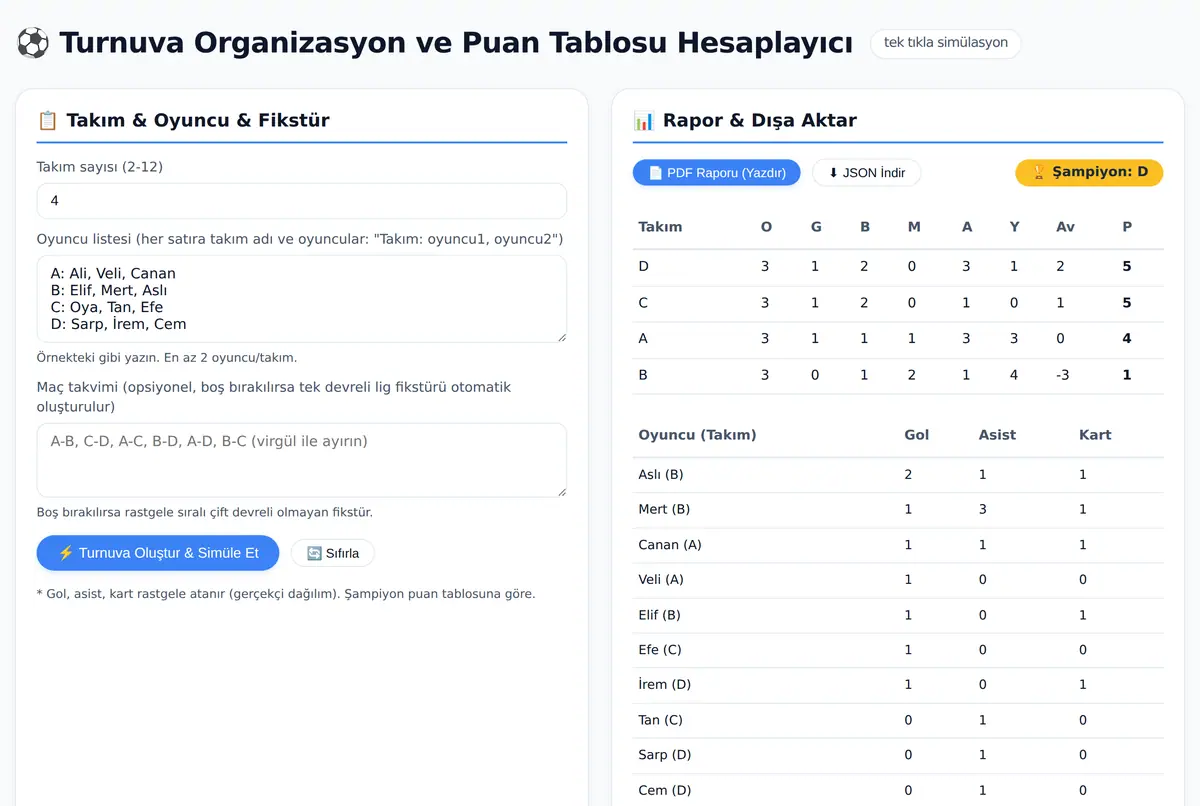Select team B row in standings
1200x806 pixels.
click(x=898, y=375)
